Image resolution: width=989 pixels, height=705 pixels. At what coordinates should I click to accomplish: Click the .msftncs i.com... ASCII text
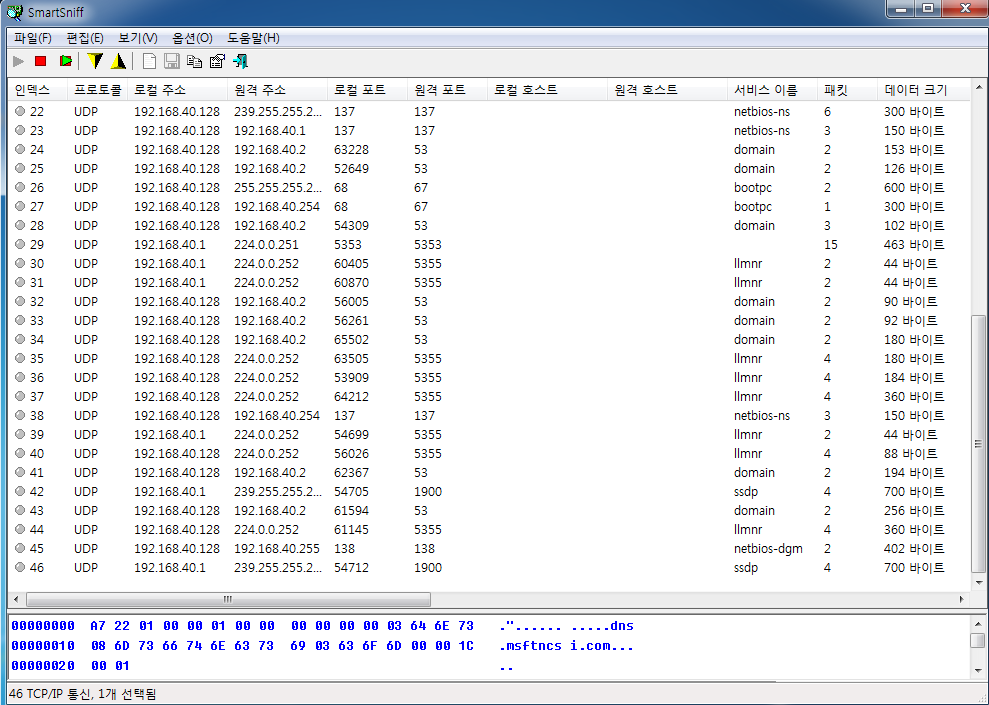pyautogui.click(x=566, y=646)
